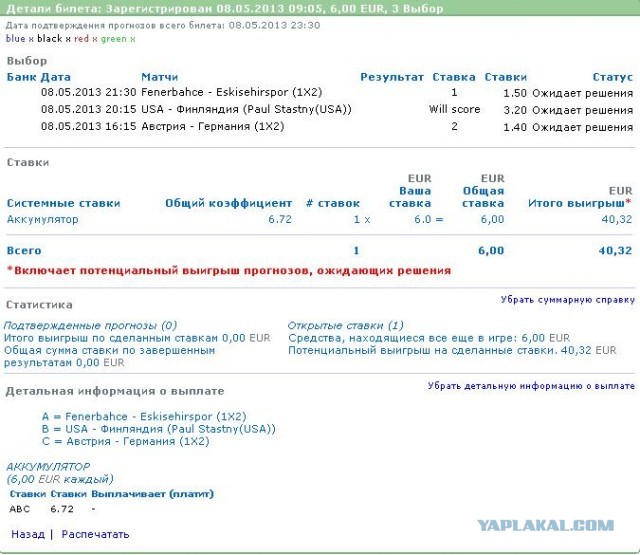Viewport: 640px width, 555px height.
Task: Click Детали билета title bar
Action: pyautogui.click(x=320, y=8)
